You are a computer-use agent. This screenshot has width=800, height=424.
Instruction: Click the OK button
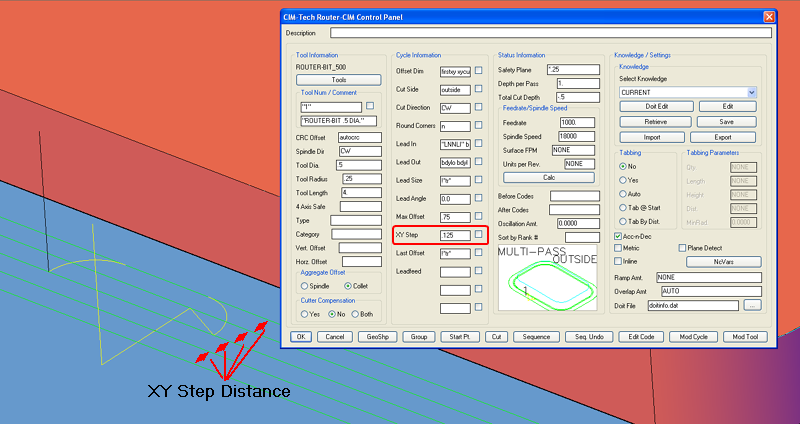point(301,337)
